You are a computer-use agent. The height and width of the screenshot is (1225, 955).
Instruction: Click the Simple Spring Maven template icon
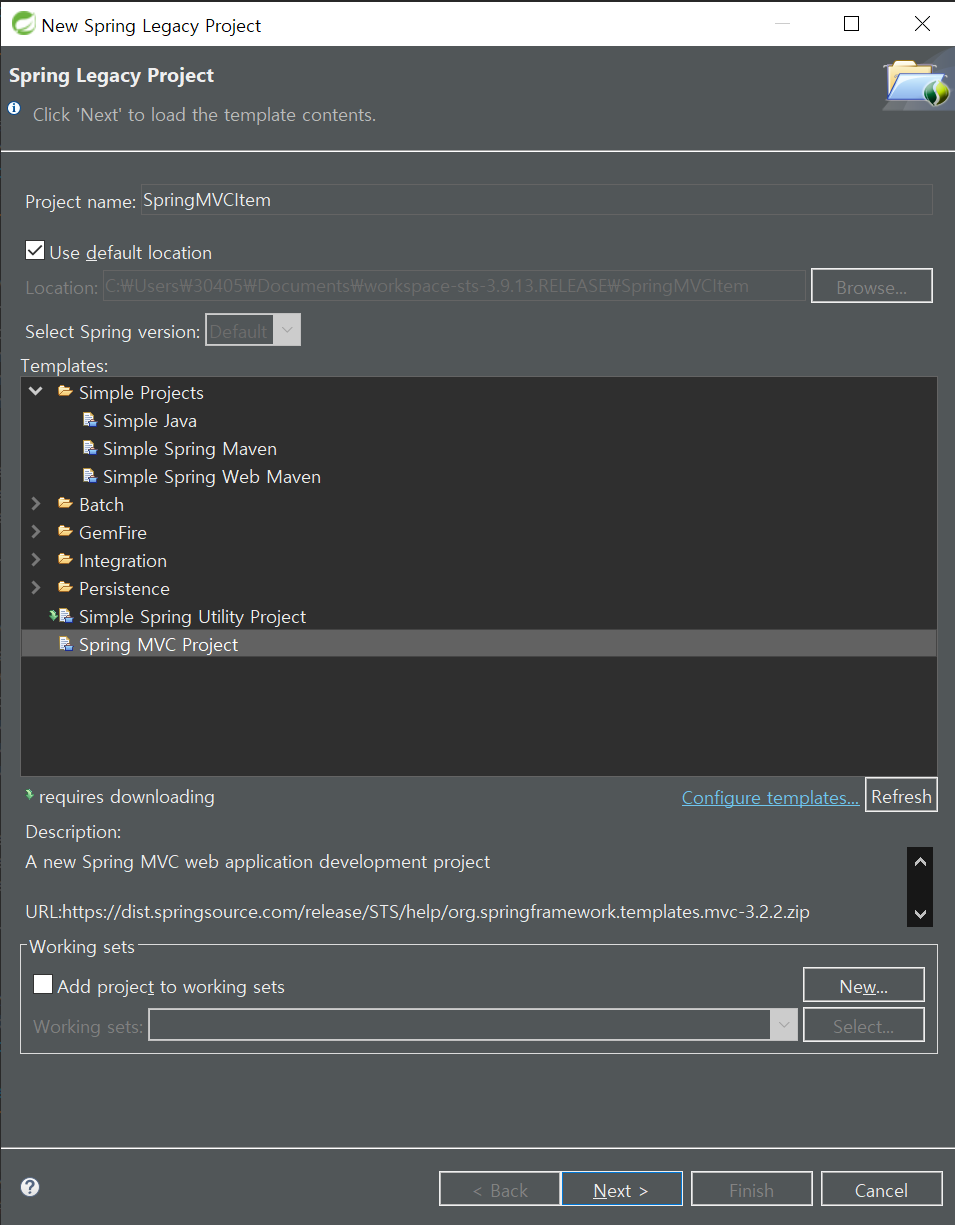[x=90, y=448]
